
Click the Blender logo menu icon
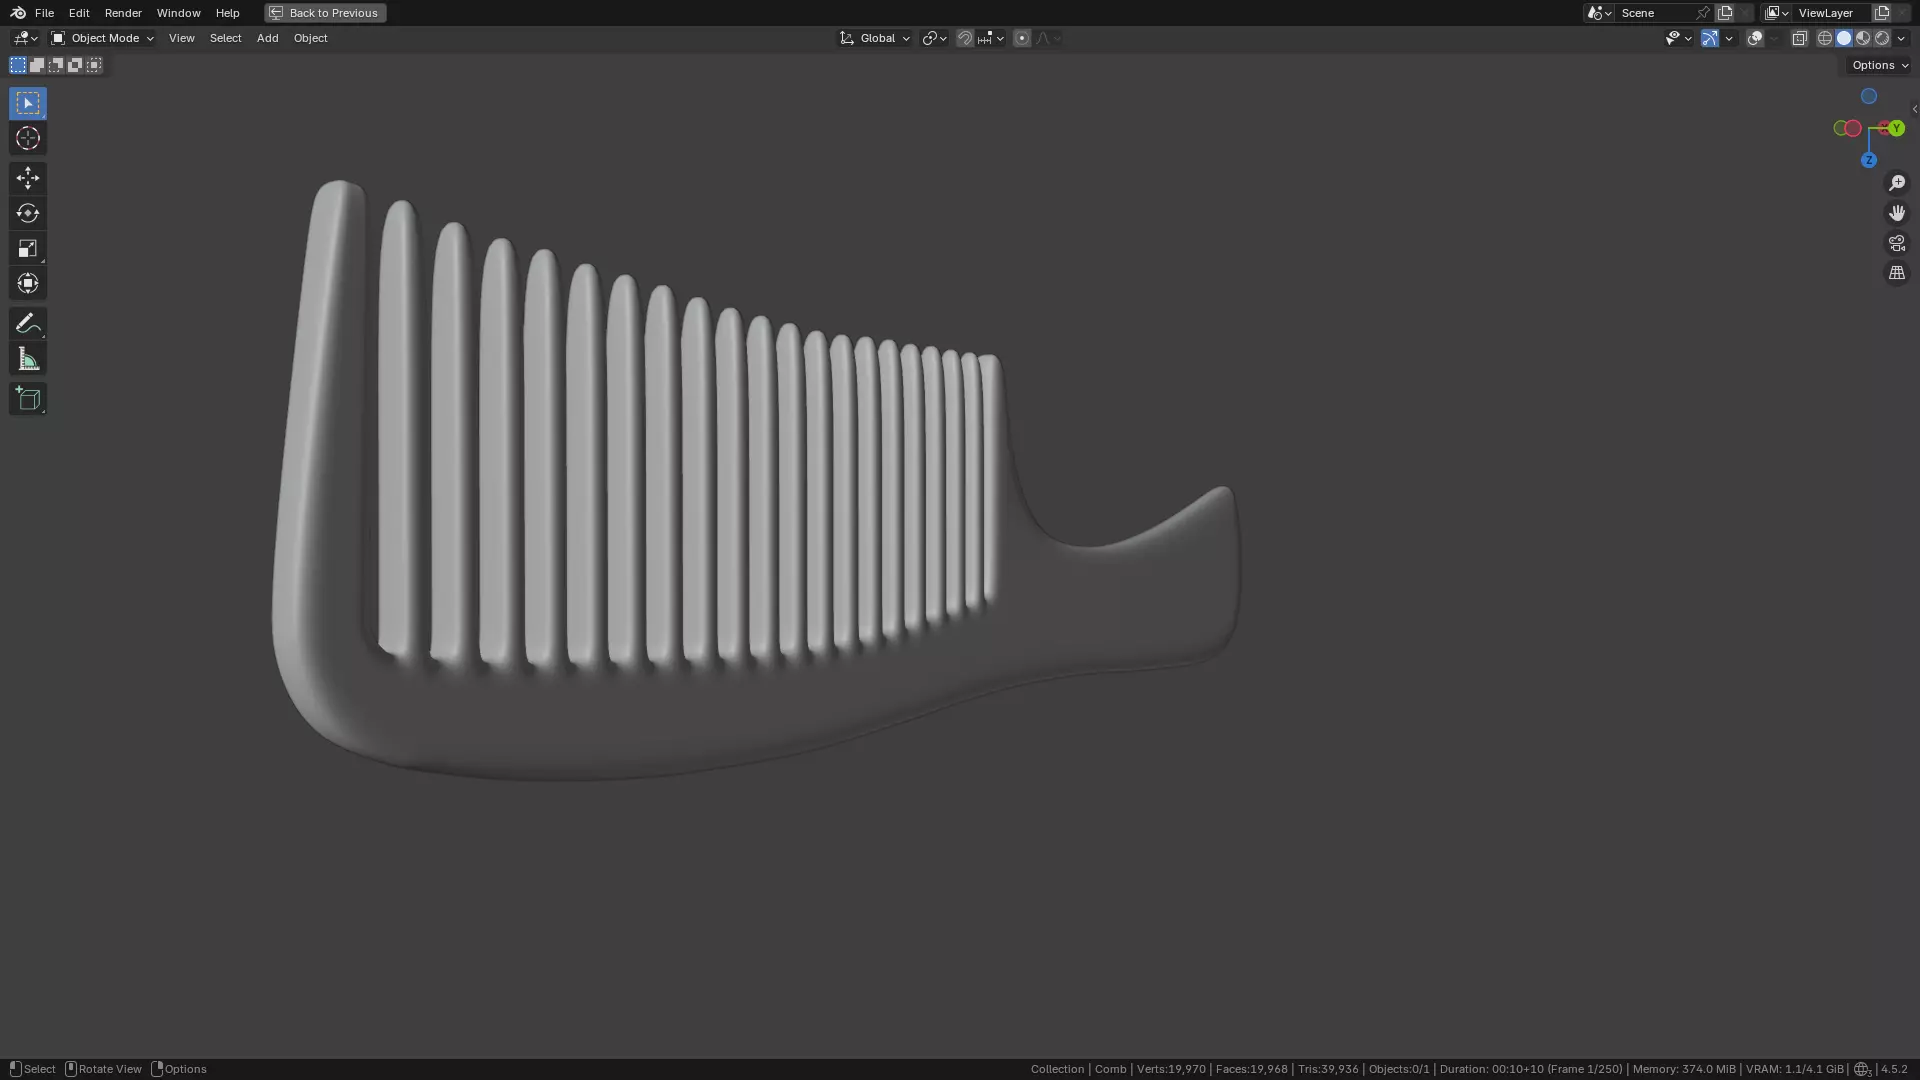click(18, 13)
